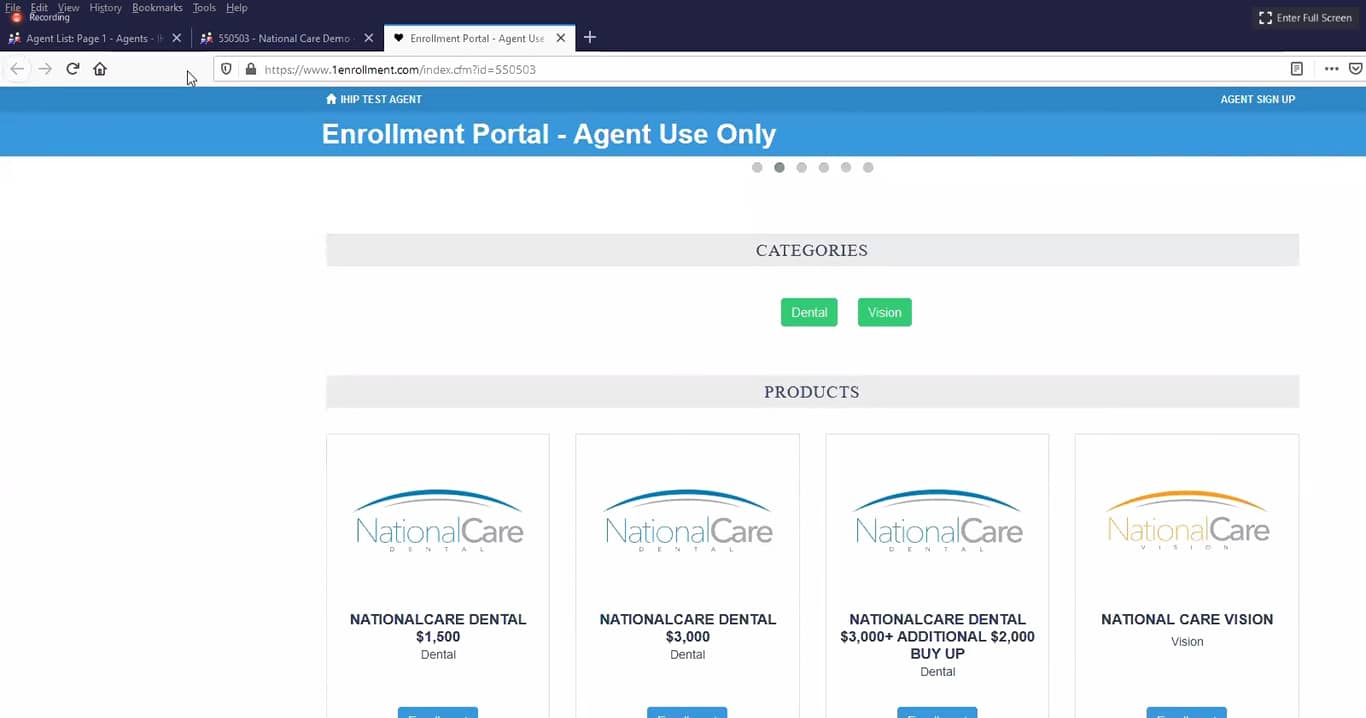1366x718 pixels.
Task: Click Dental $3,000+ Additional Buy Up logo
Action: [x=937, y=520]
